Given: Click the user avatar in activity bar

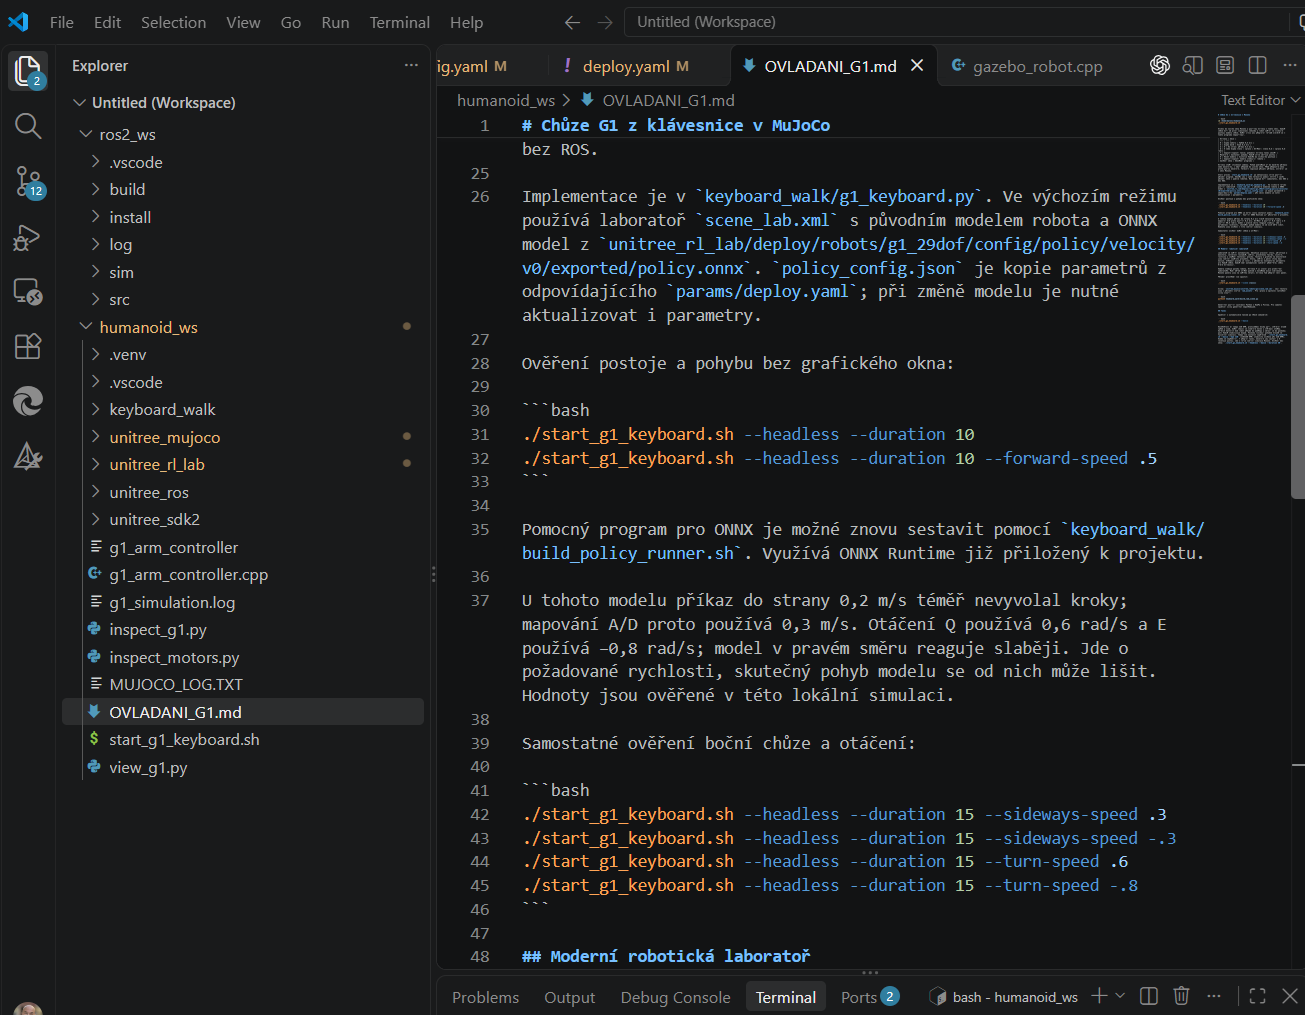Looking at the screenshot, I should pyautogui.click(x=28, y=1007).
